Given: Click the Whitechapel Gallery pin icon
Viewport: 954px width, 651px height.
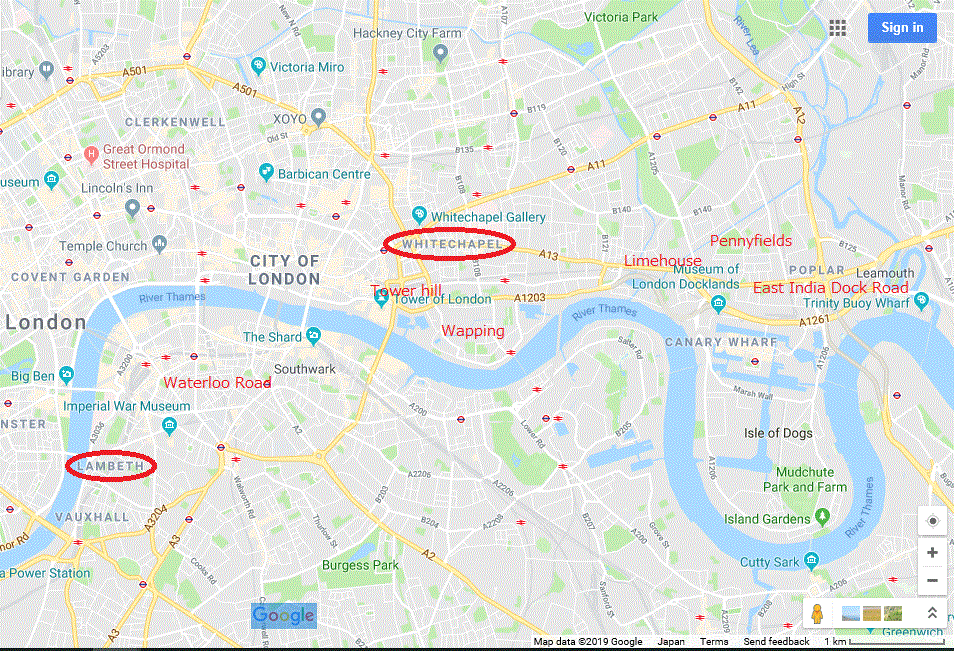Looking at the screenshot, I should click(419, 215).
